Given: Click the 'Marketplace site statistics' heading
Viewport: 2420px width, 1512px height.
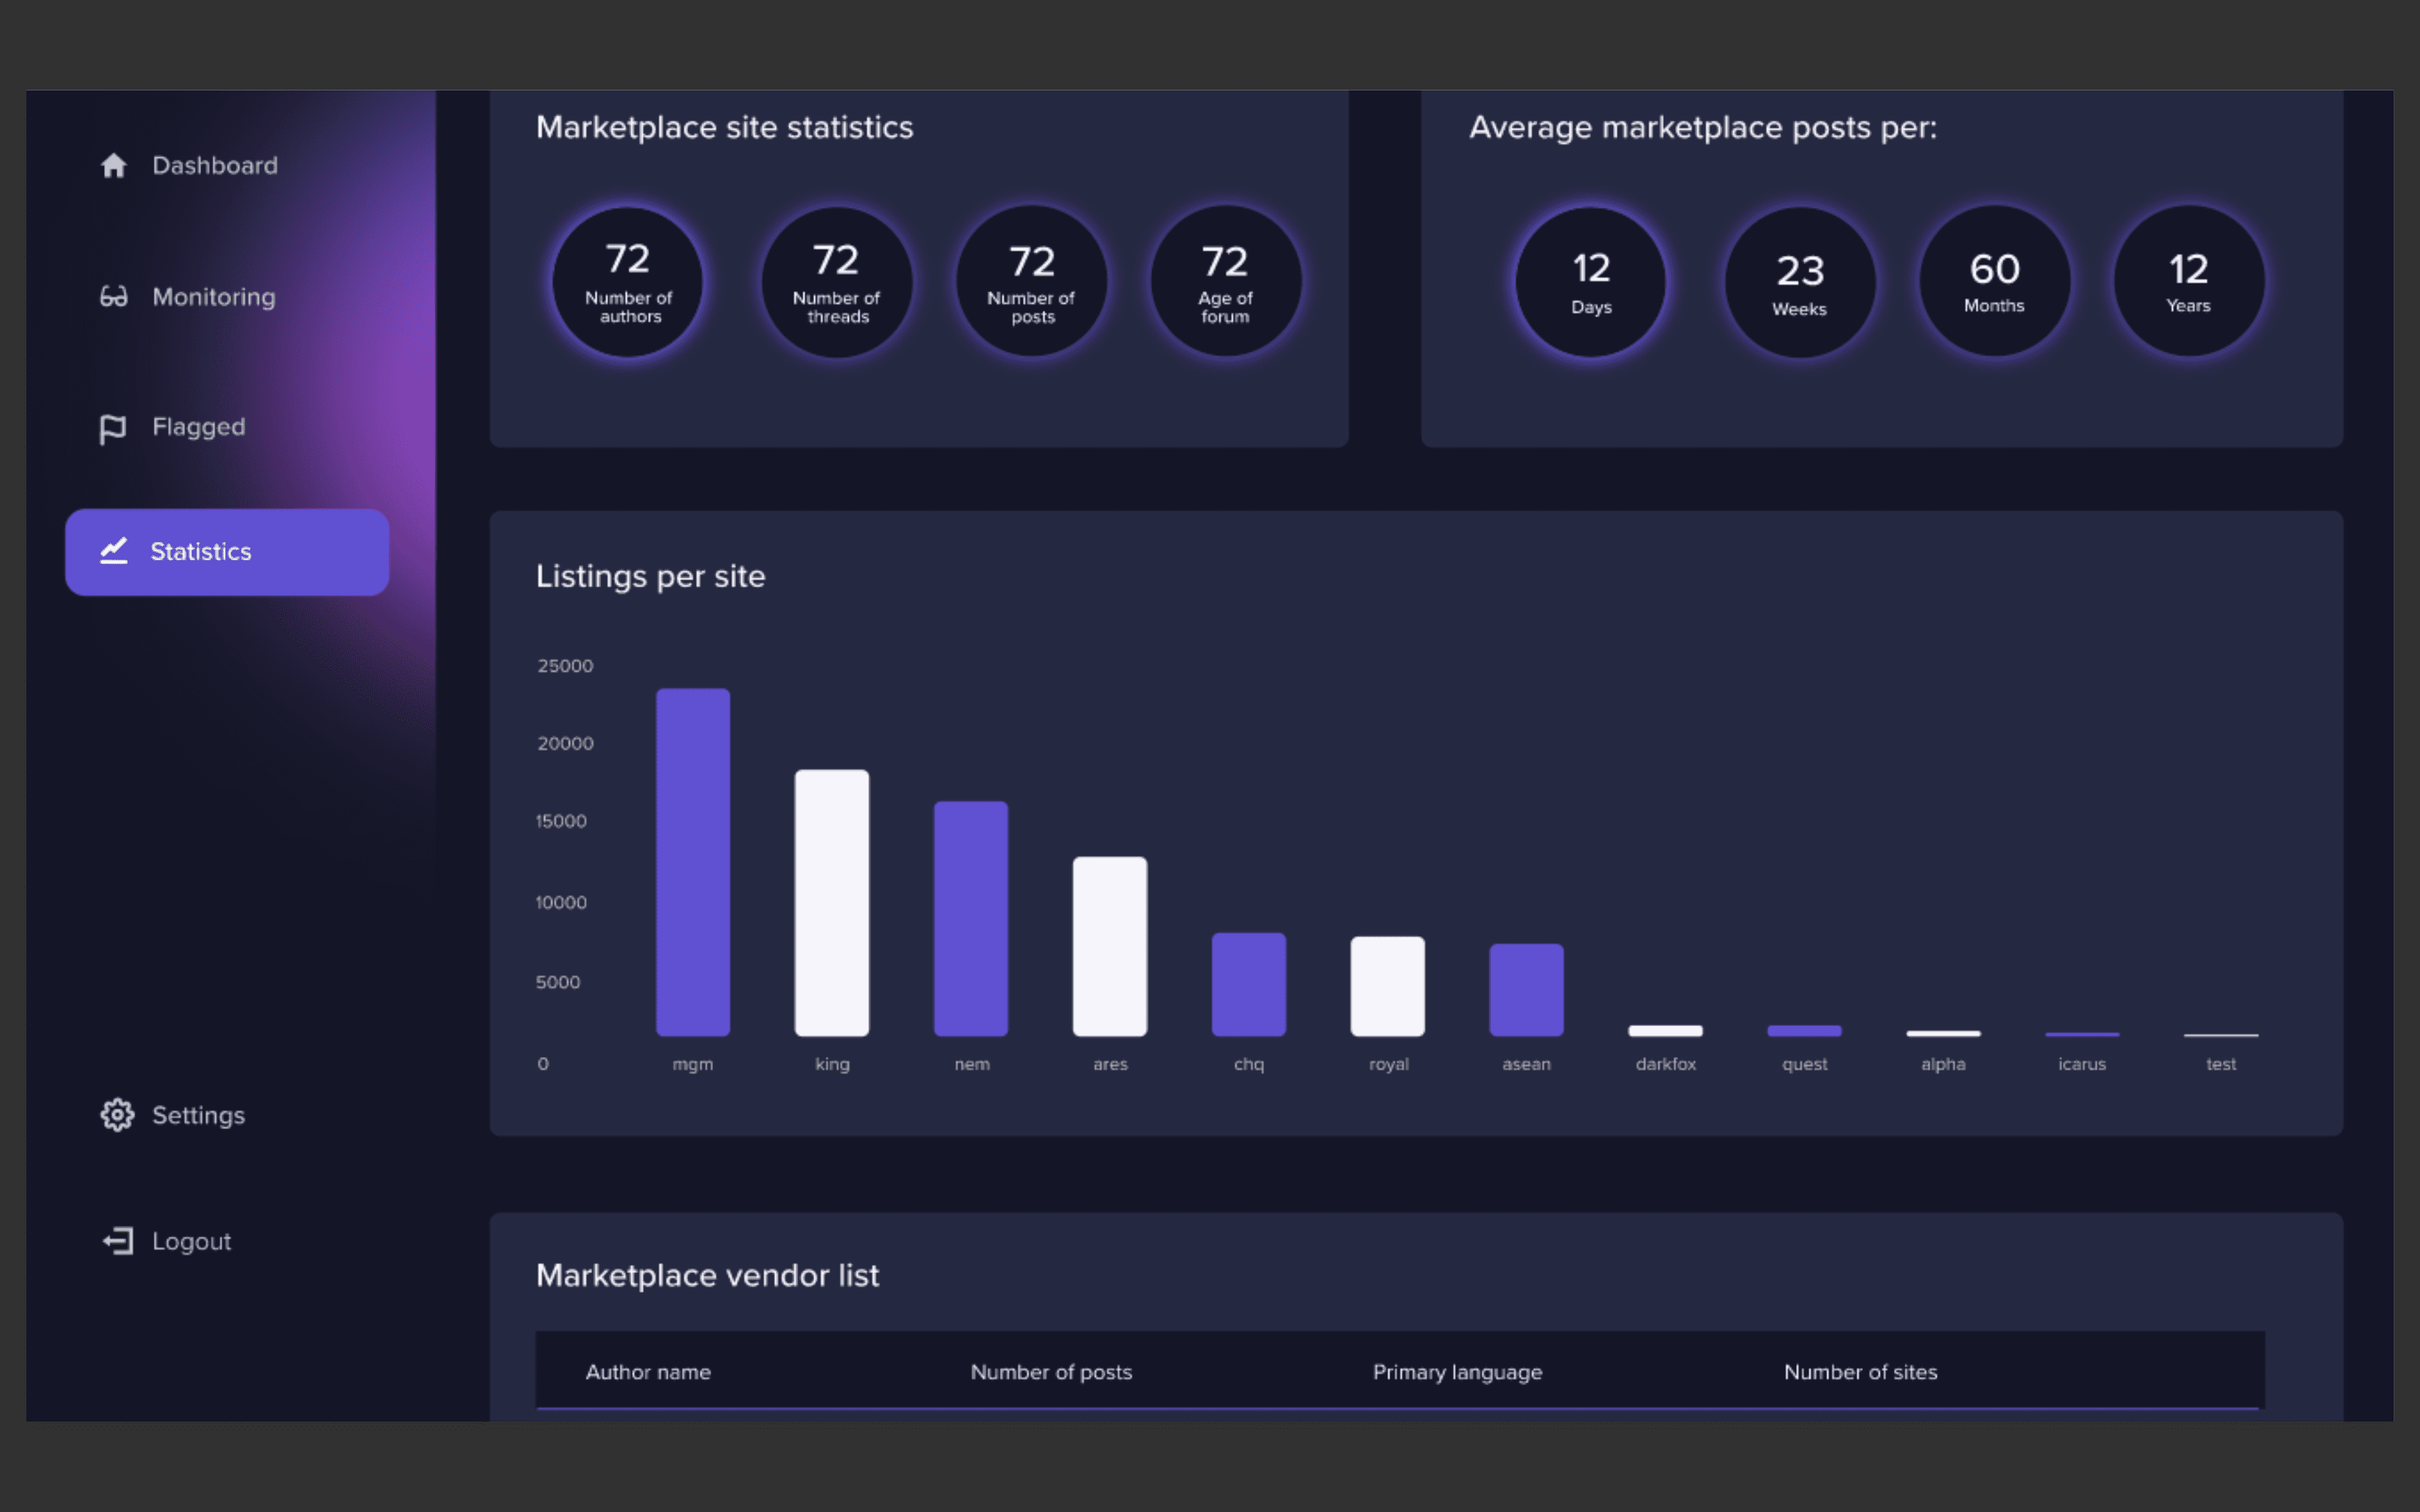Looking at the screenshot, I should (725, 128).
